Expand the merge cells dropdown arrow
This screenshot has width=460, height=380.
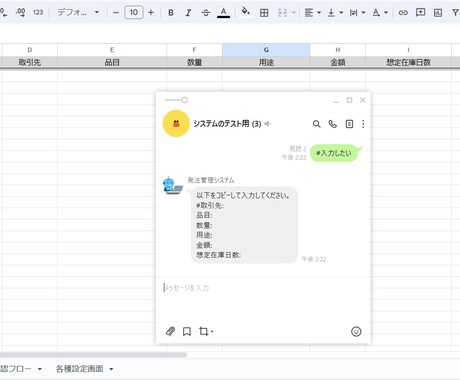tap(294, 13)
